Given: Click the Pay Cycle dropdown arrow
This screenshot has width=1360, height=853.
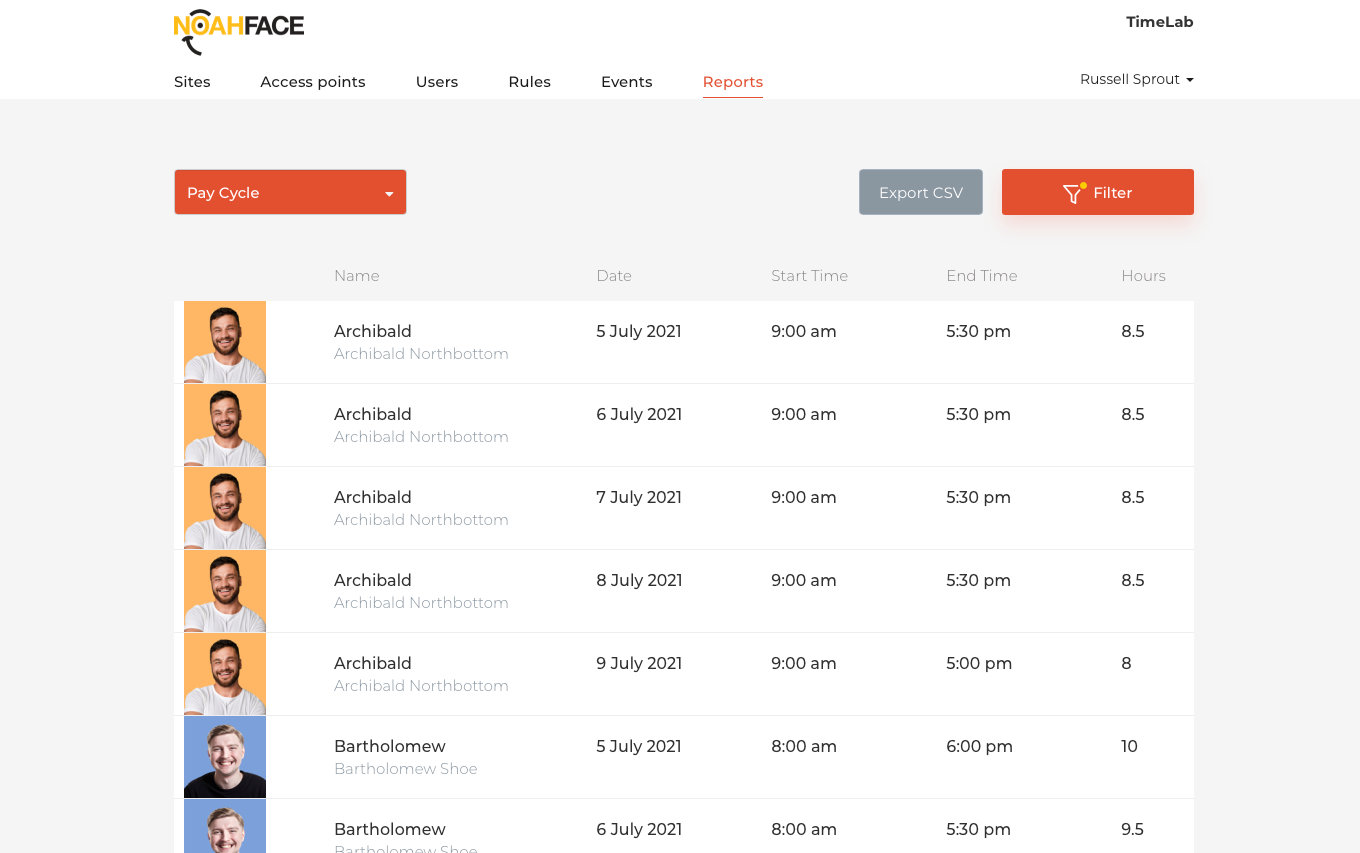Looking at the screenshot, I should pos(389,194).
